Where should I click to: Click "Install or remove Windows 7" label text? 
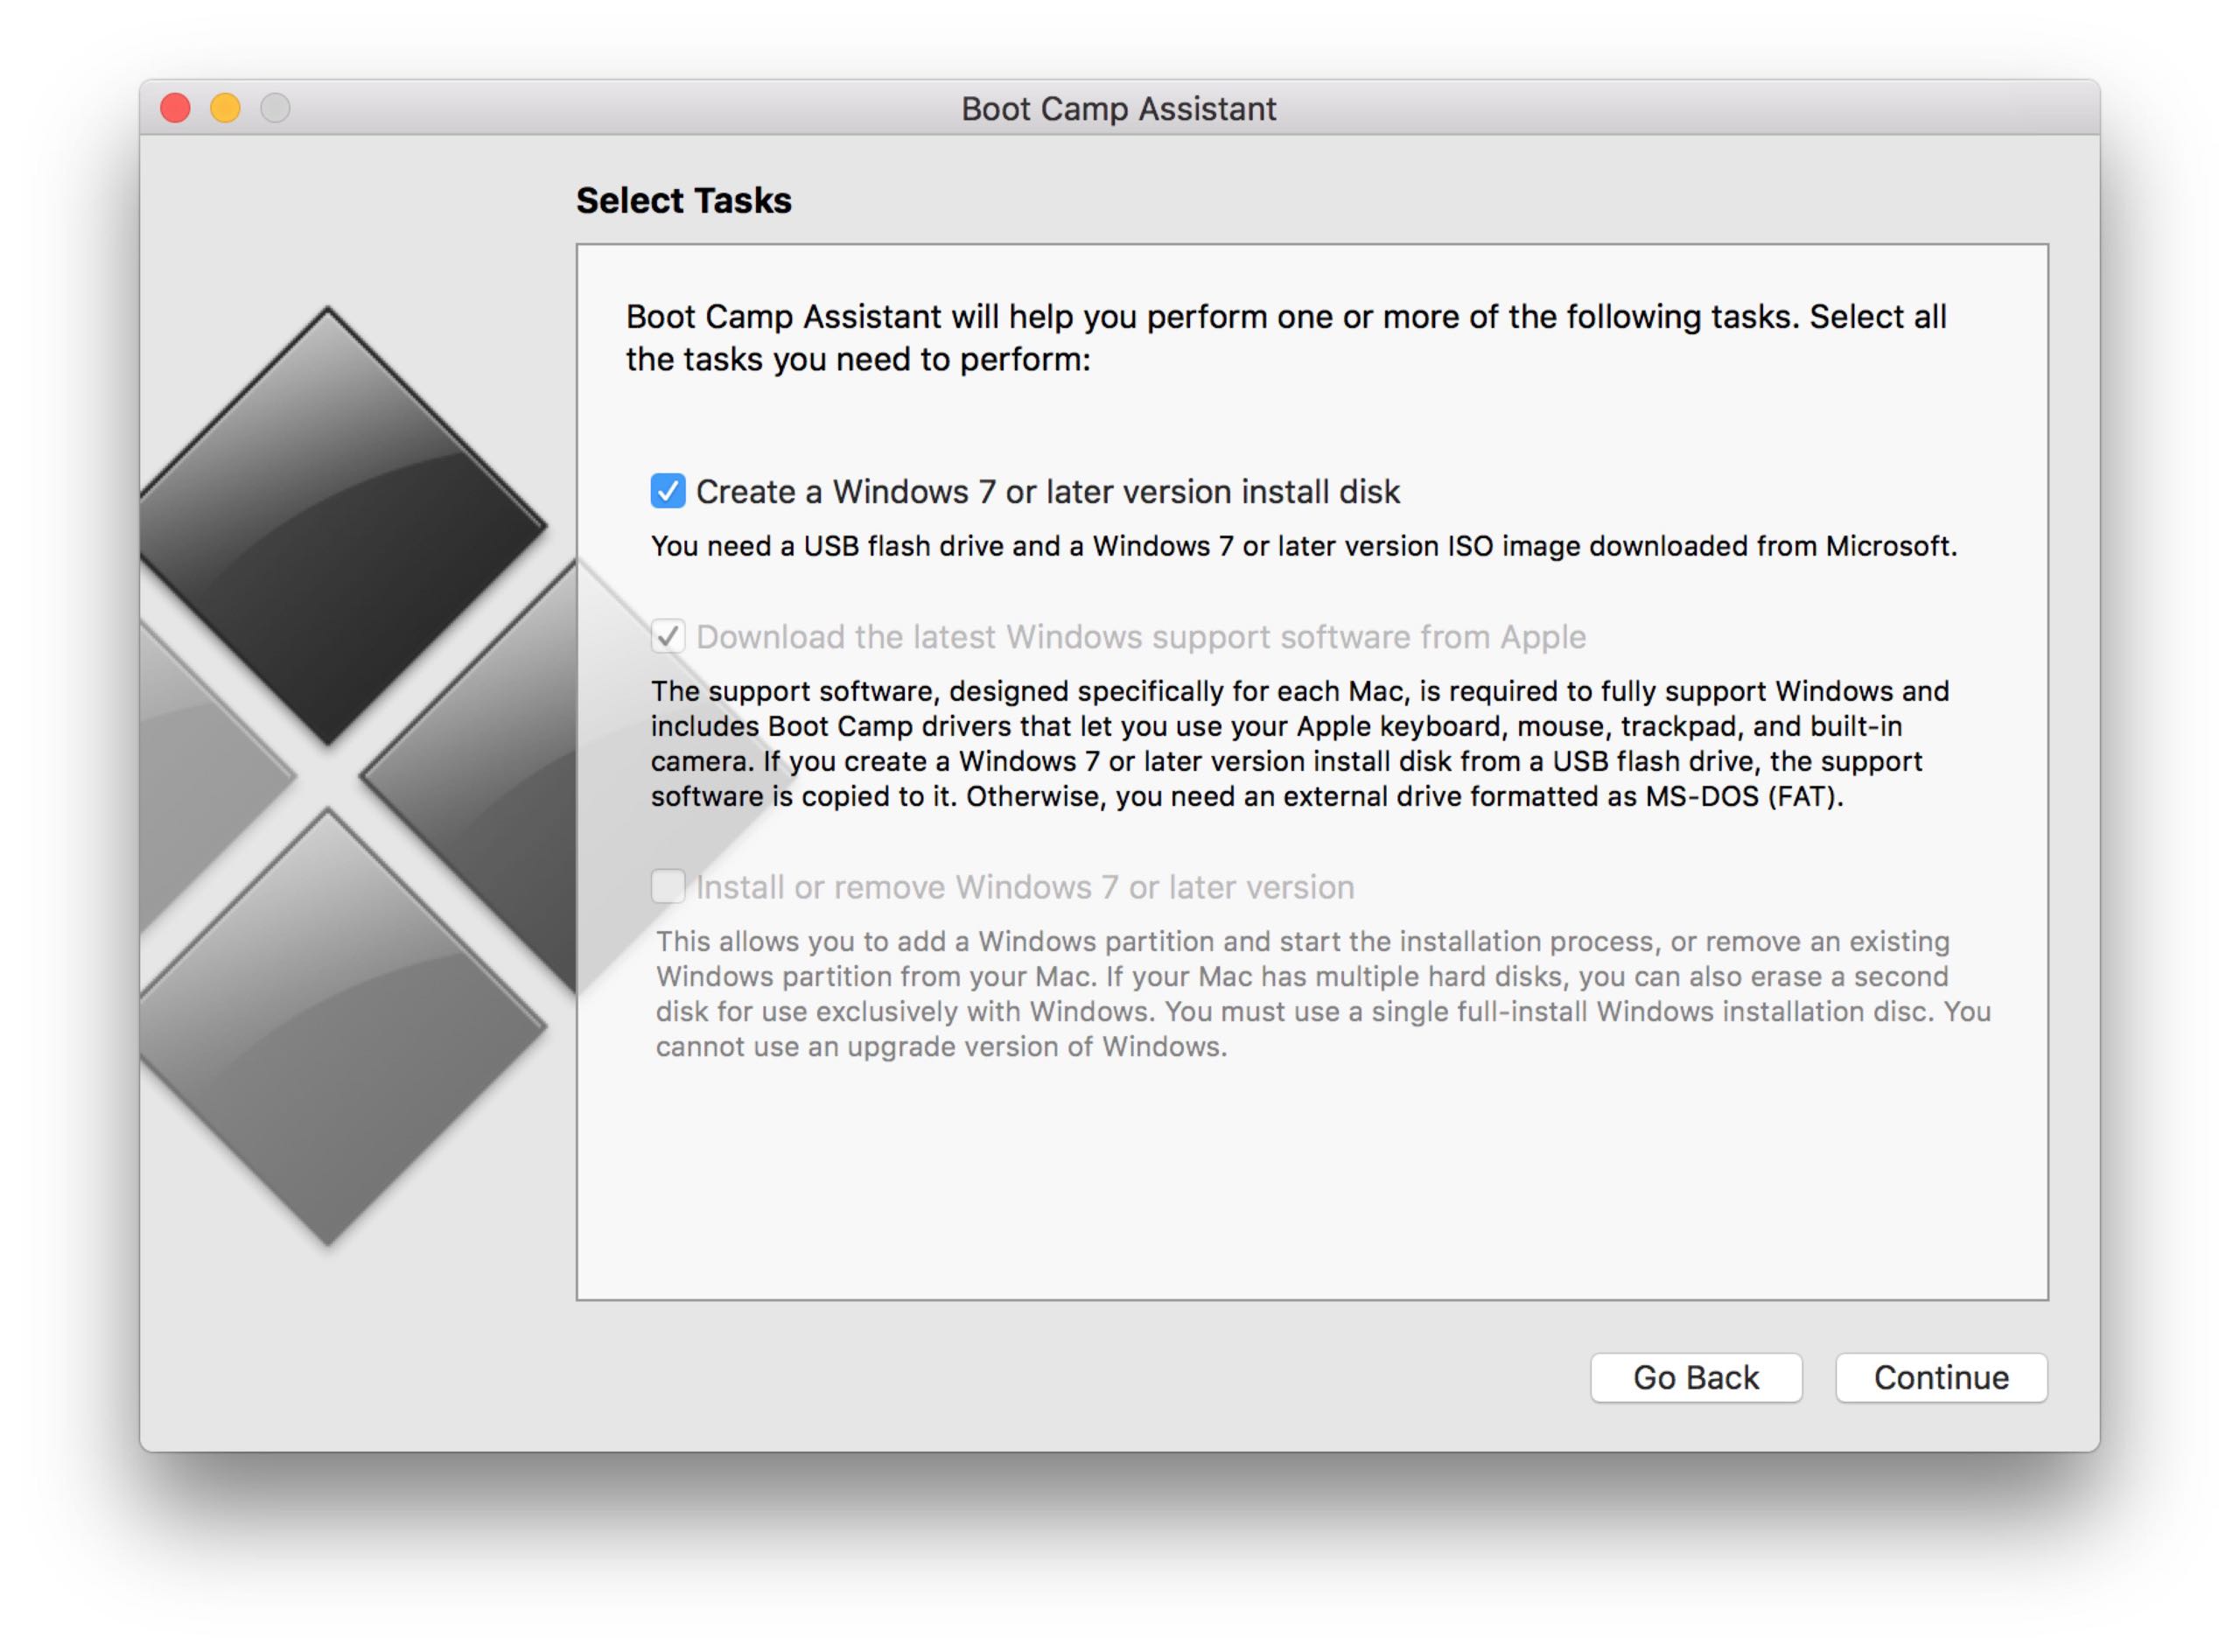[x=1025, y=887]
